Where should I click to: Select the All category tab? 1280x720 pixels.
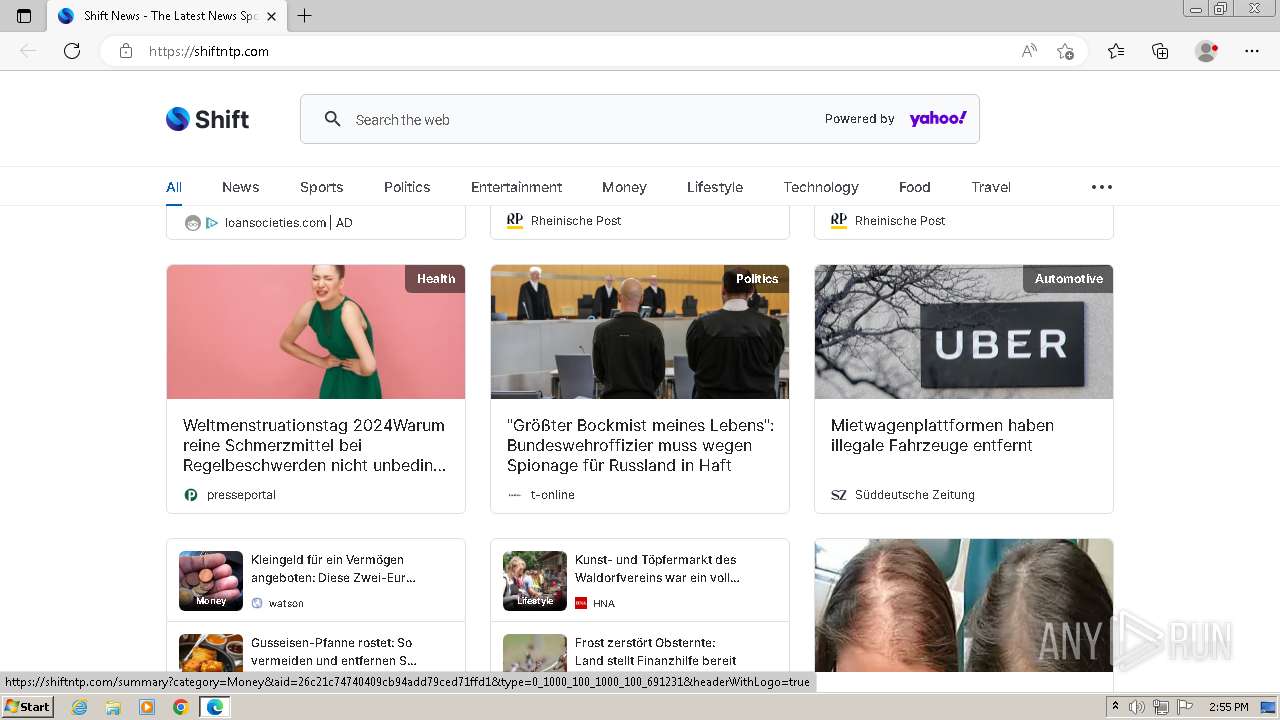pyautogui.click(x=174, y=187)
